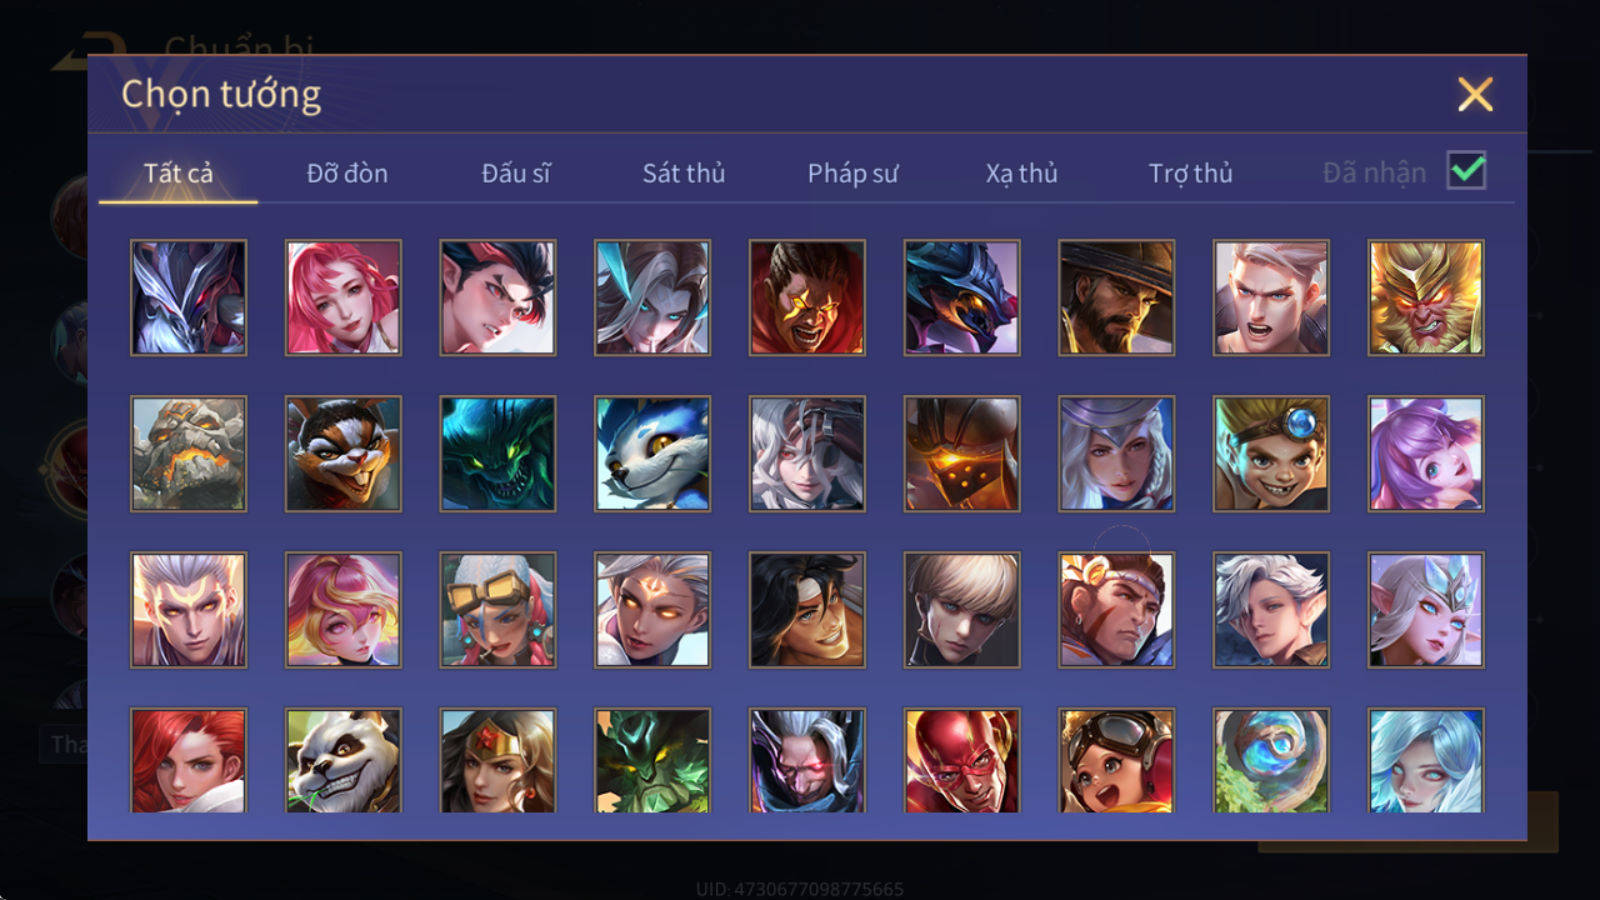Switch to the Pháp sư tab
The width and height of the screenshot is (1600, 900).
[x=853, y=173]
